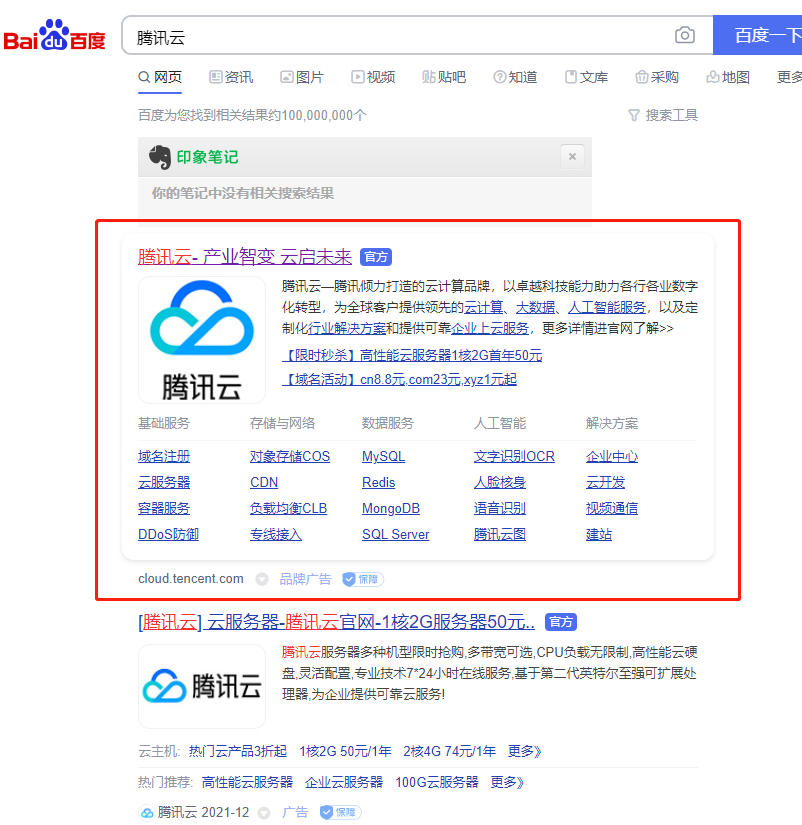802x825 pixels.
Task: Open the 地图 tab
Action: pos(728,77)
